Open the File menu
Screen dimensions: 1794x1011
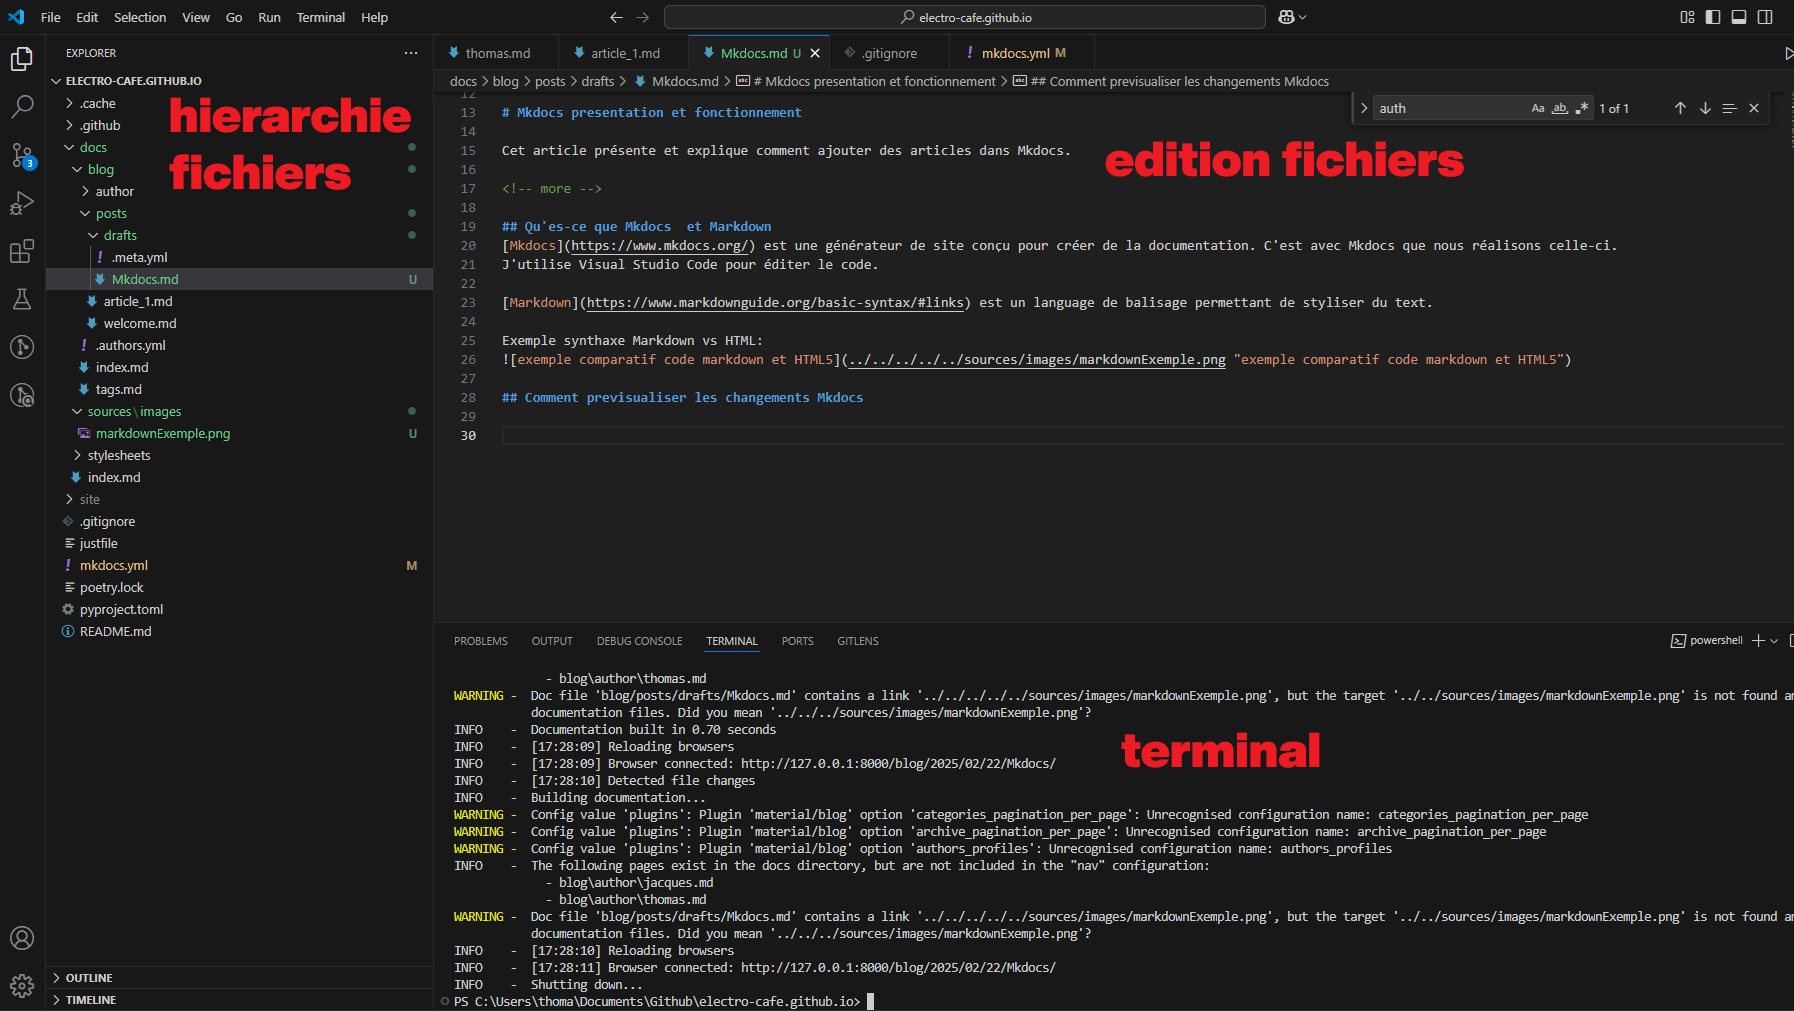pos(51,17)
